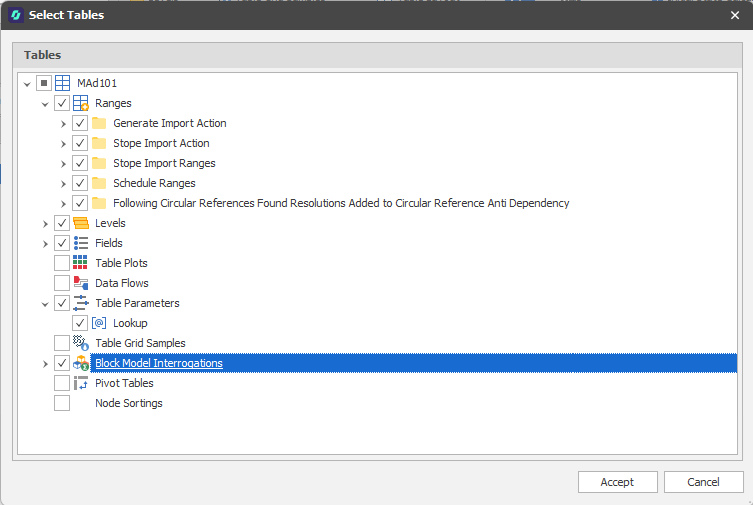
Task: Toggle the Table Grid Samples checkbox
Action: click(62, 343)
